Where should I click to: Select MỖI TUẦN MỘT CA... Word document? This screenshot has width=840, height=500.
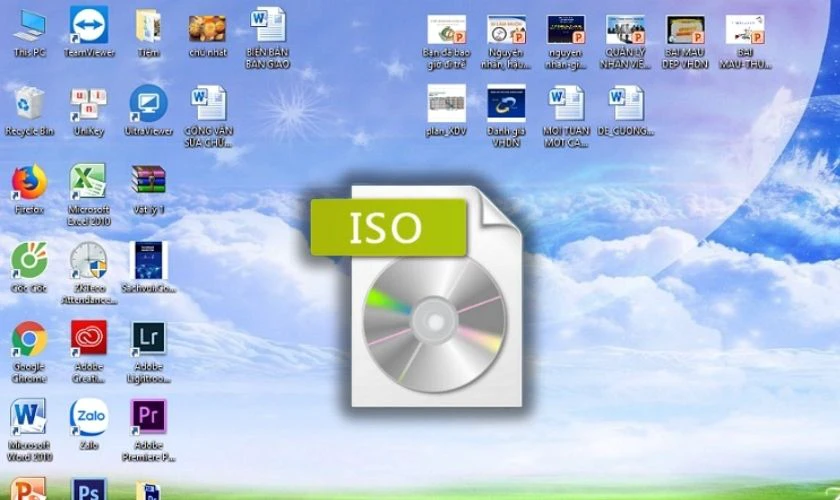566,103
